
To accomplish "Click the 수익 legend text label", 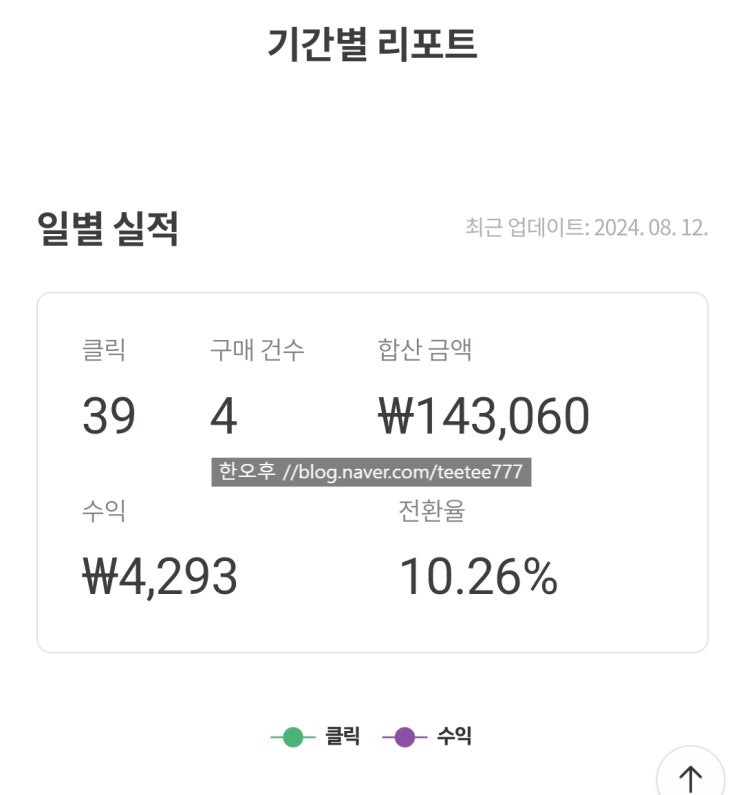I will pos(454,738).
